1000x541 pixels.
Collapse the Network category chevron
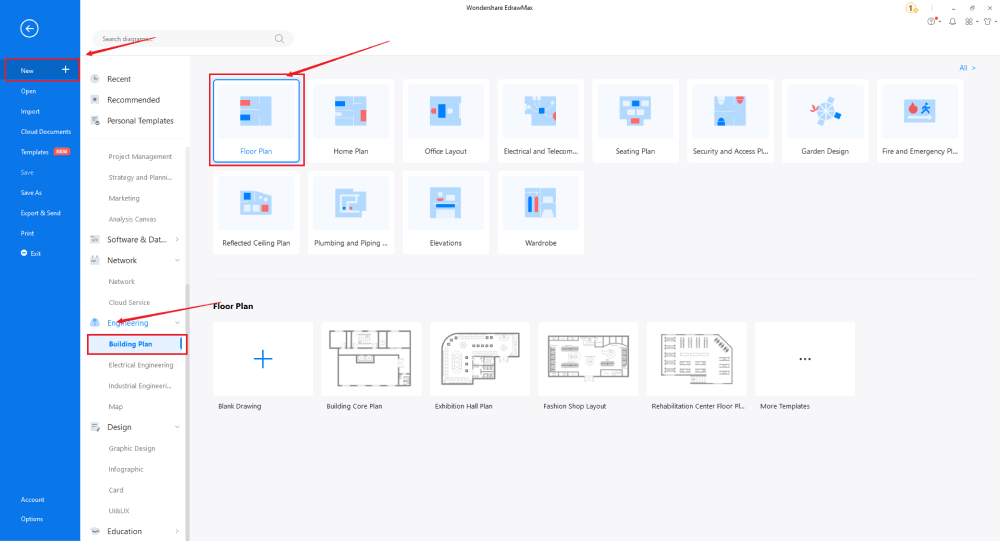tap(177, 260)
